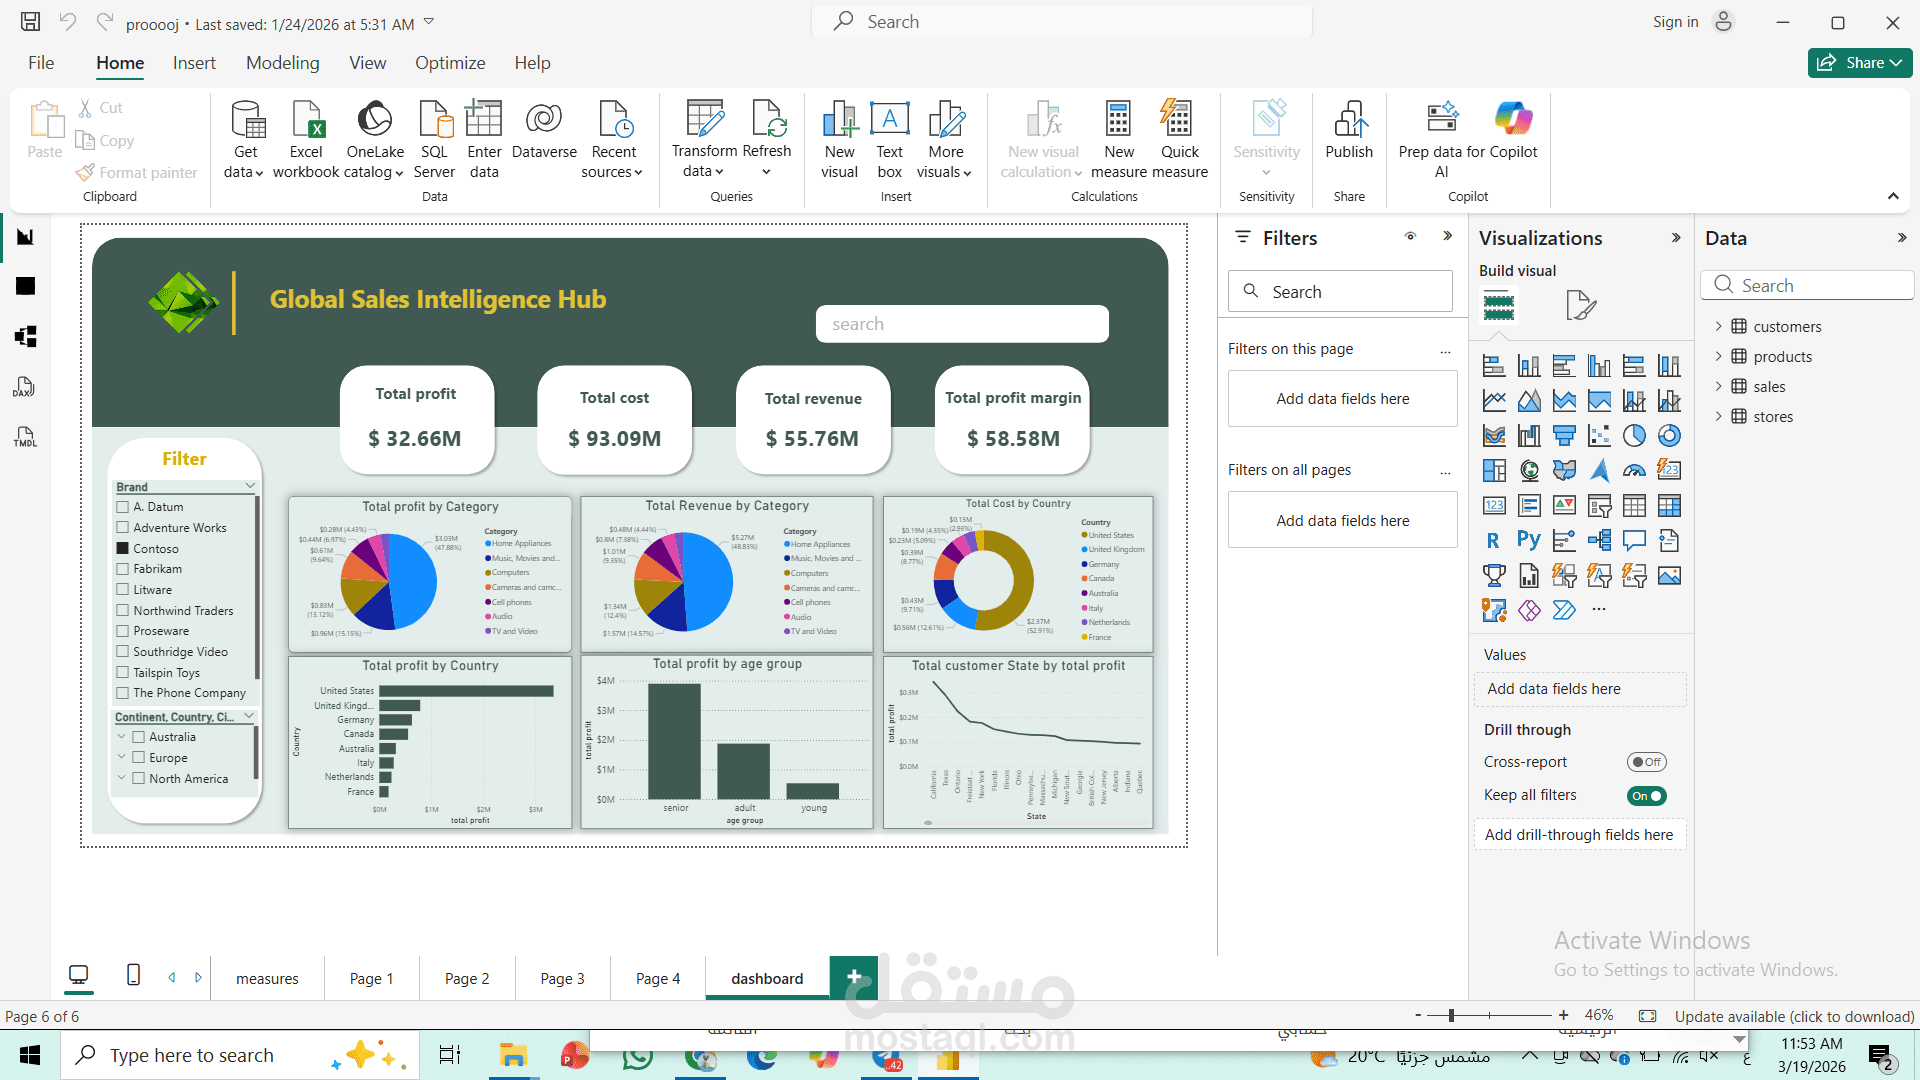Click the New measure icon
1920x1080 pixels.
click(1118, 120)
